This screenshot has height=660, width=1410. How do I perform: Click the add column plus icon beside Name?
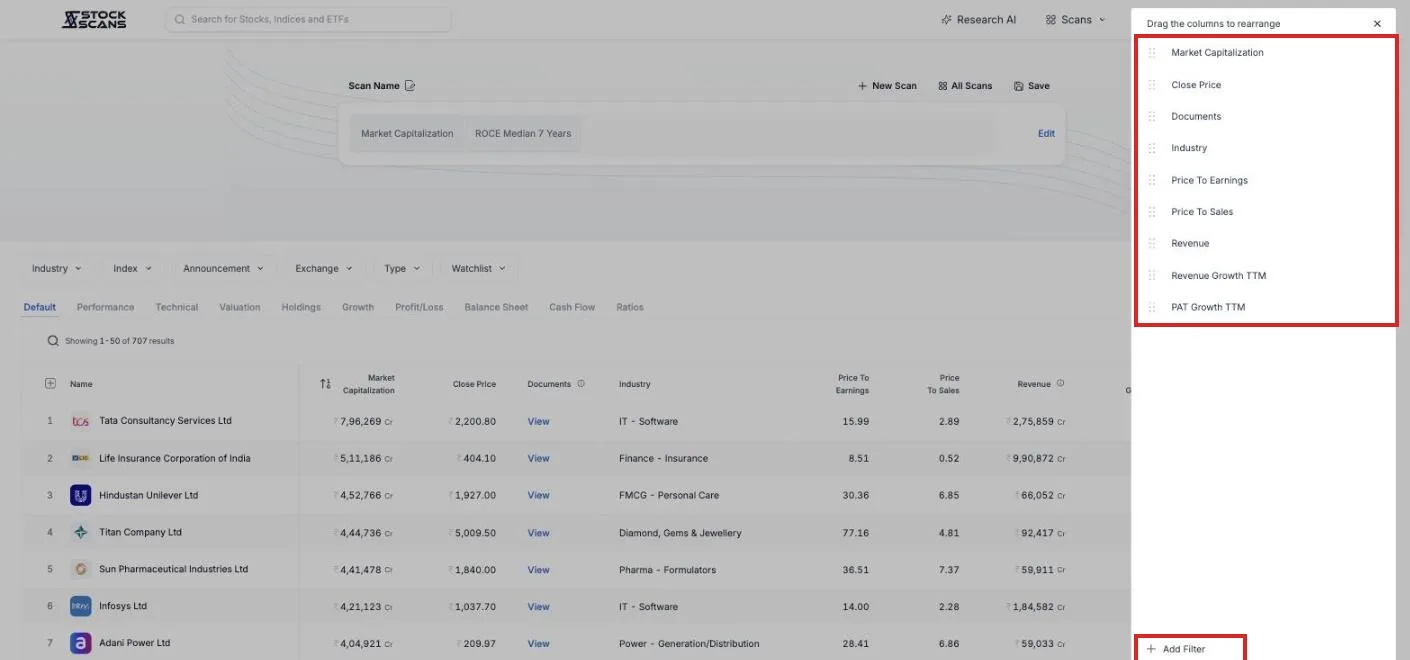(50, 384)
